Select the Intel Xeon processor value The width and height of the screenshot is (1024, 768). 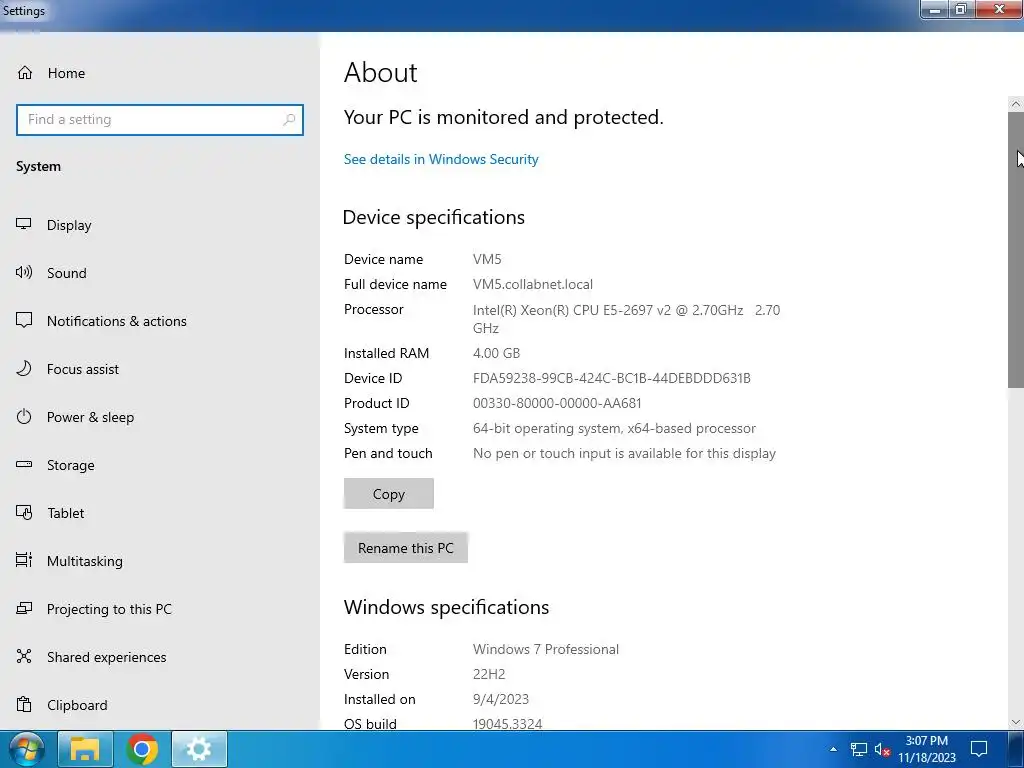[x=626, y=319]
